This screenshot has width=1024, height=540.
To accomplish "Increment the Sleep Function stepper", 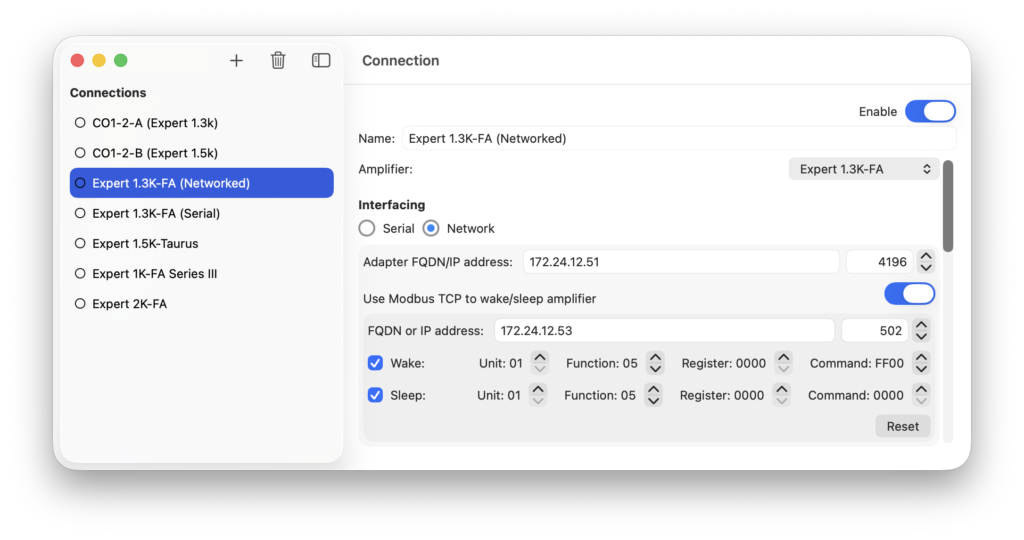I will pos(653,389).
